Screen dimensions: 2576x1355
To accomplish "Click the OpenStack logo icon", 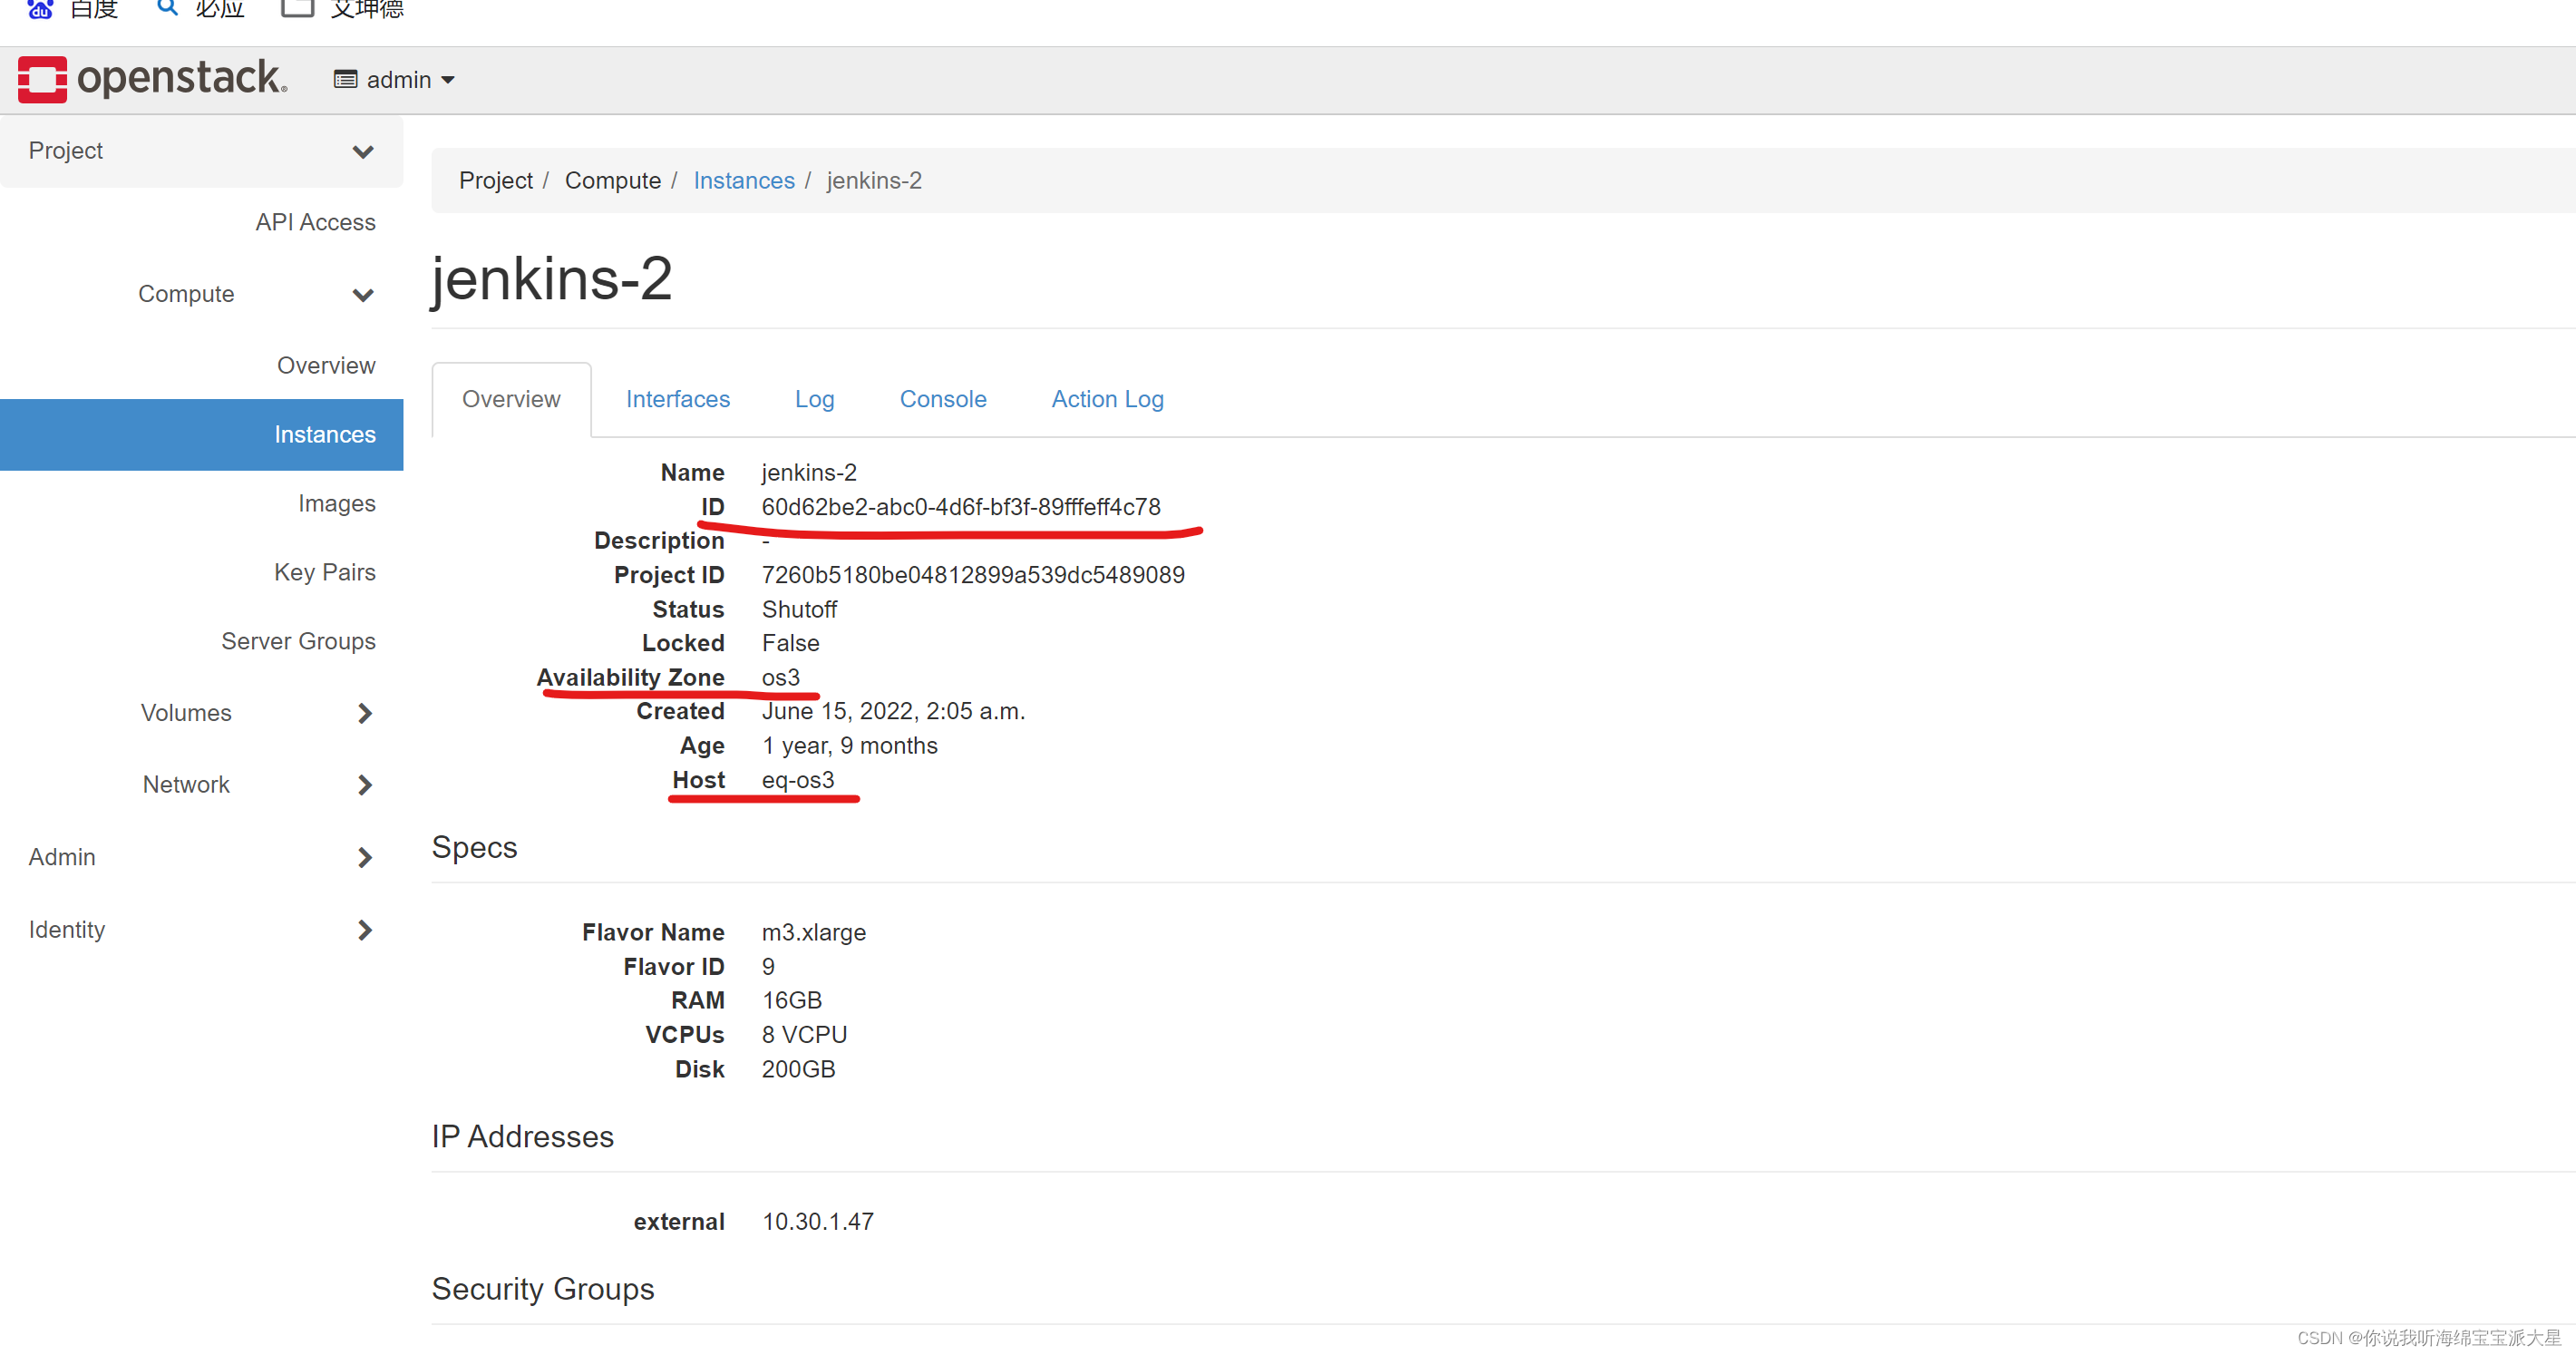I will (42, 79).
